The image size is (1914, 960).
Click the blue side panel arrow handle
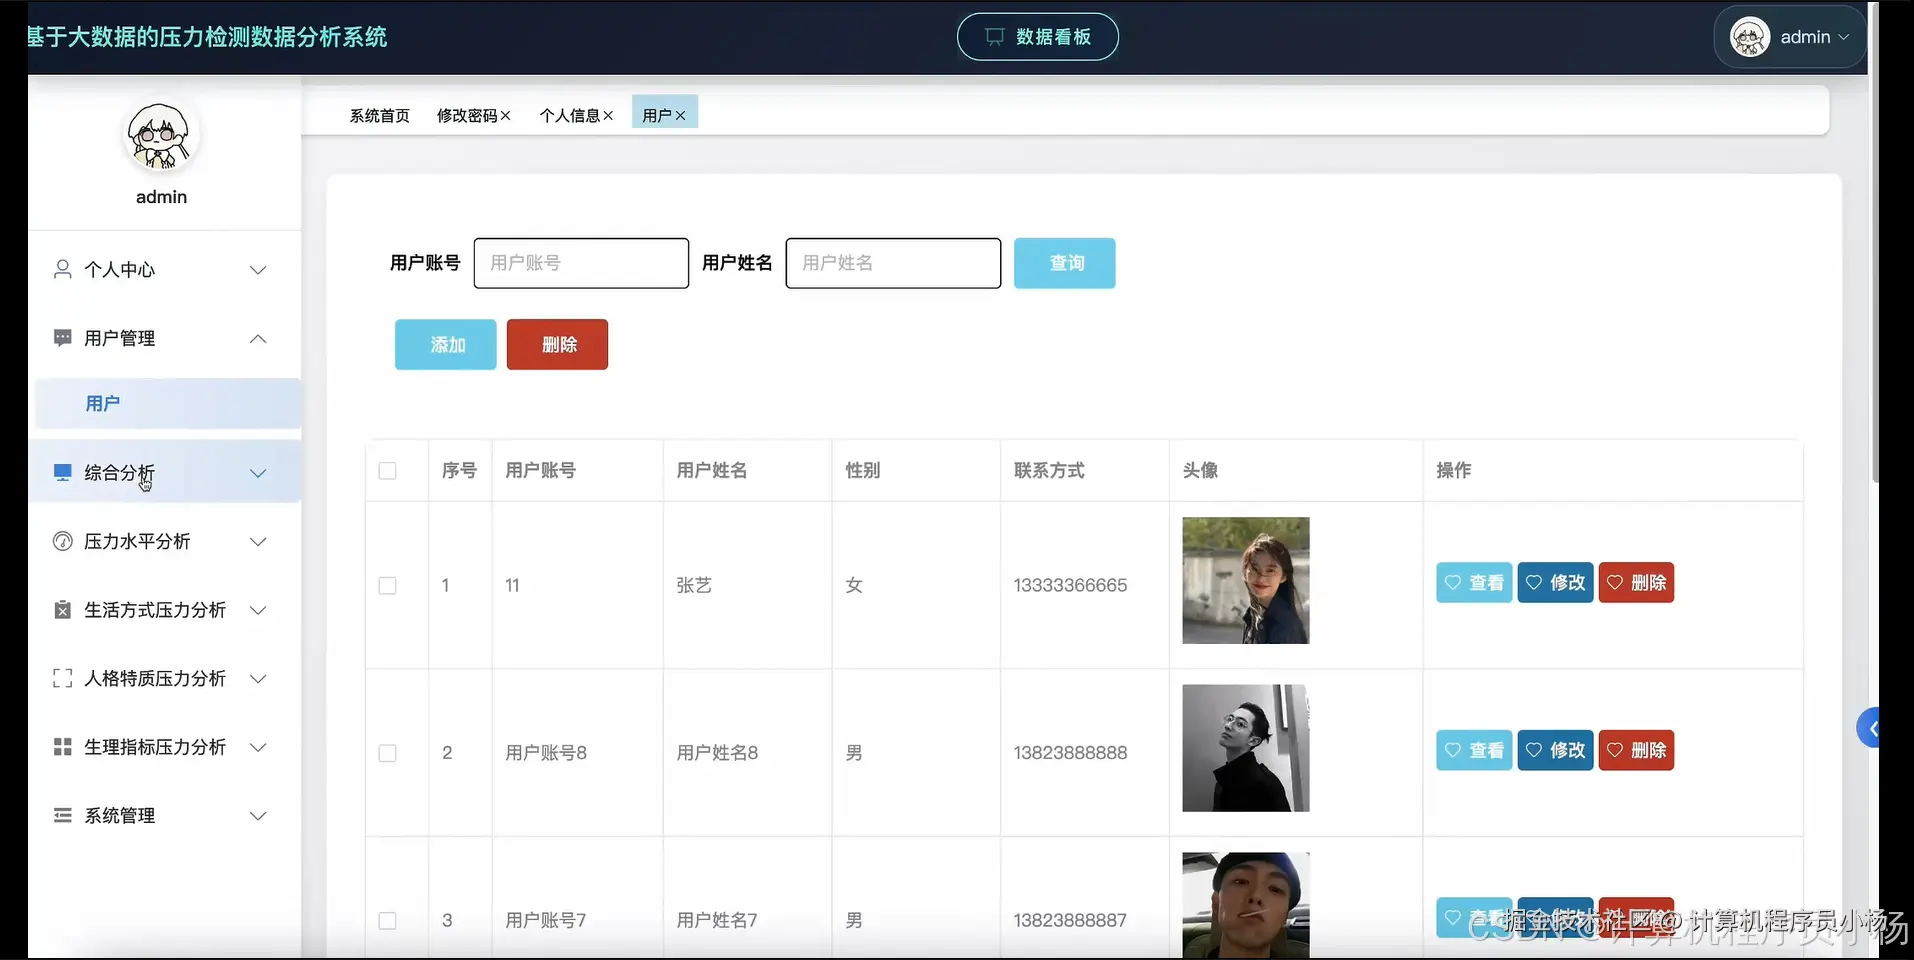[1867, 728]
